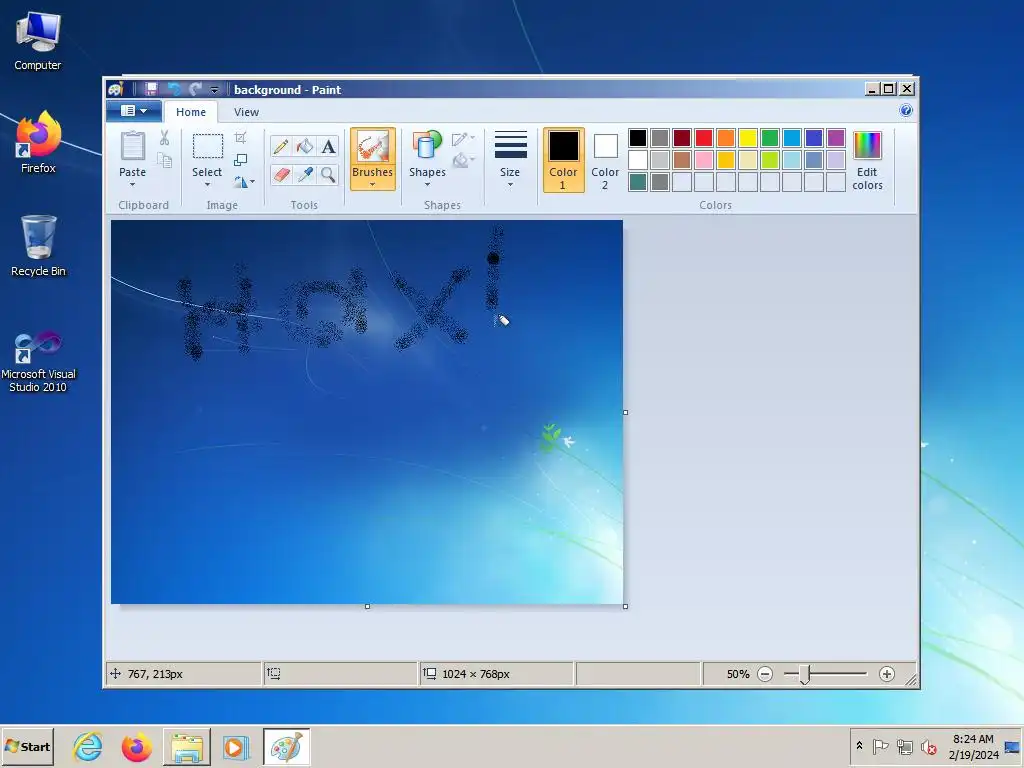Select the Color 1 button
Screen dimensions: 1024x768
[x=563, y=160]
